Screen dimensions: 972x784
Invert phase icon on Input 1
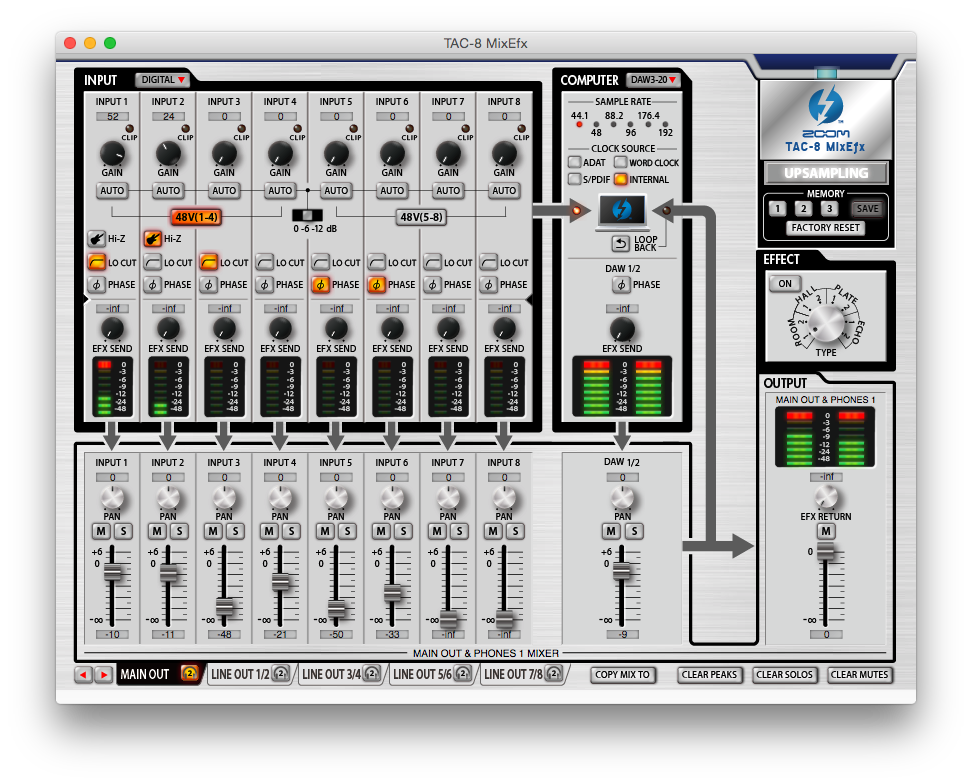96,284
